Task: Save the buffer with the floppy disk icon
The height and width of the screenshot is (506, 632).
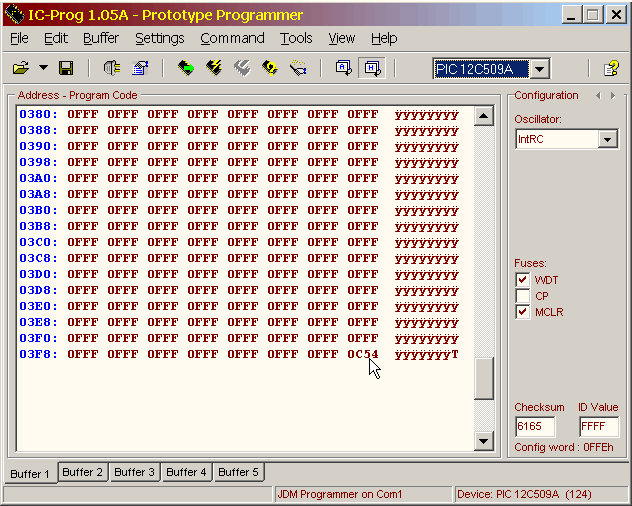Action: pyautogui.click(x=66, y=68)
